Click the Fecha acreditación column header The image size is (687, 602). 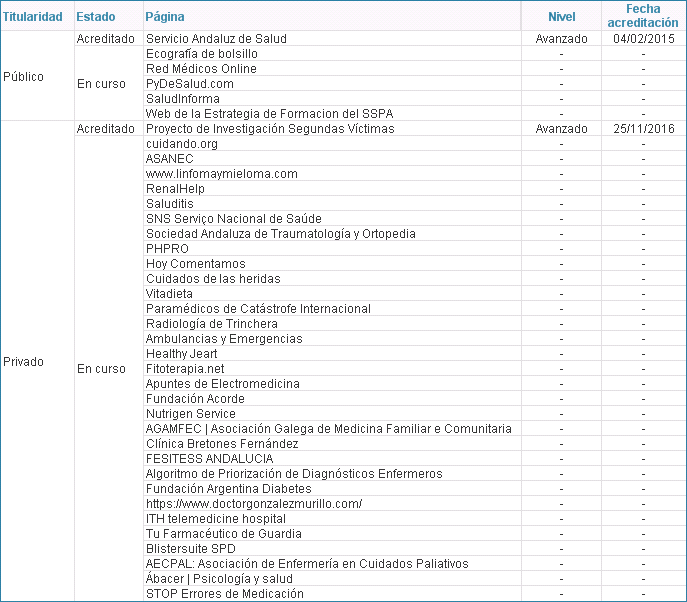(x=643, y=16)
